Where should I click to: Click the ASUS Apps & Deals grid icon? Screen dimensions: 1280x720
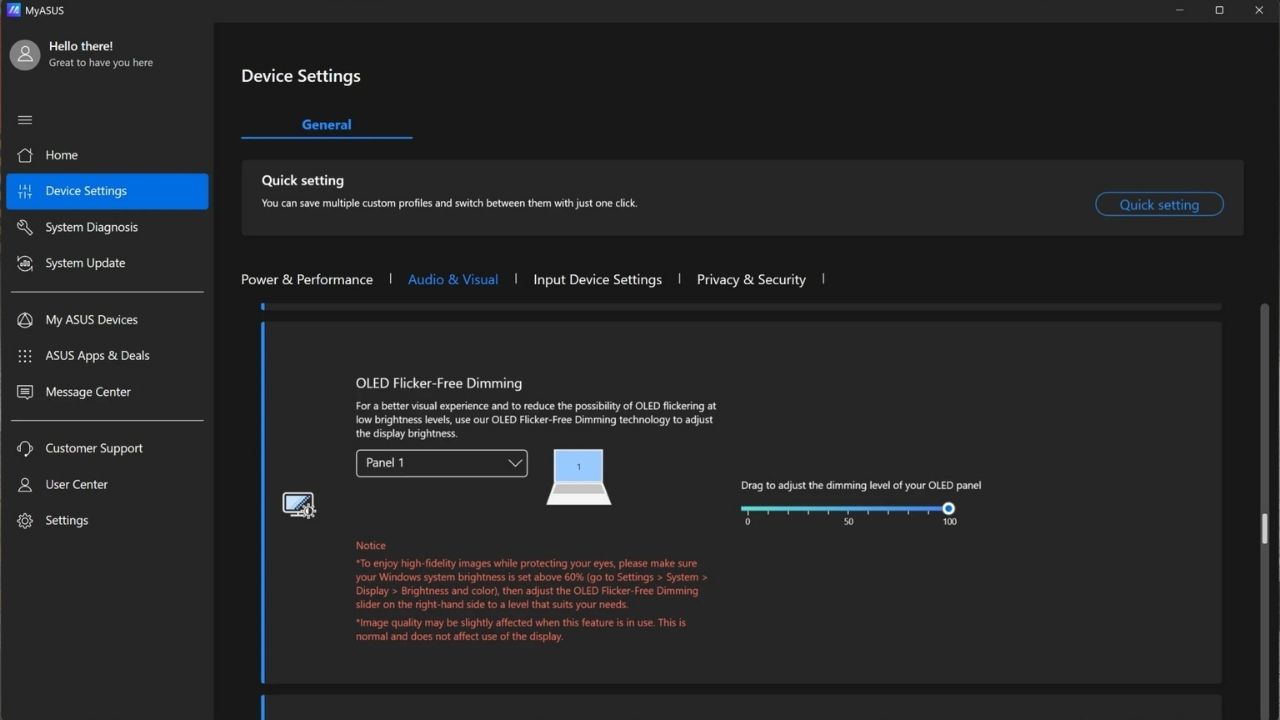coord(25,356)
